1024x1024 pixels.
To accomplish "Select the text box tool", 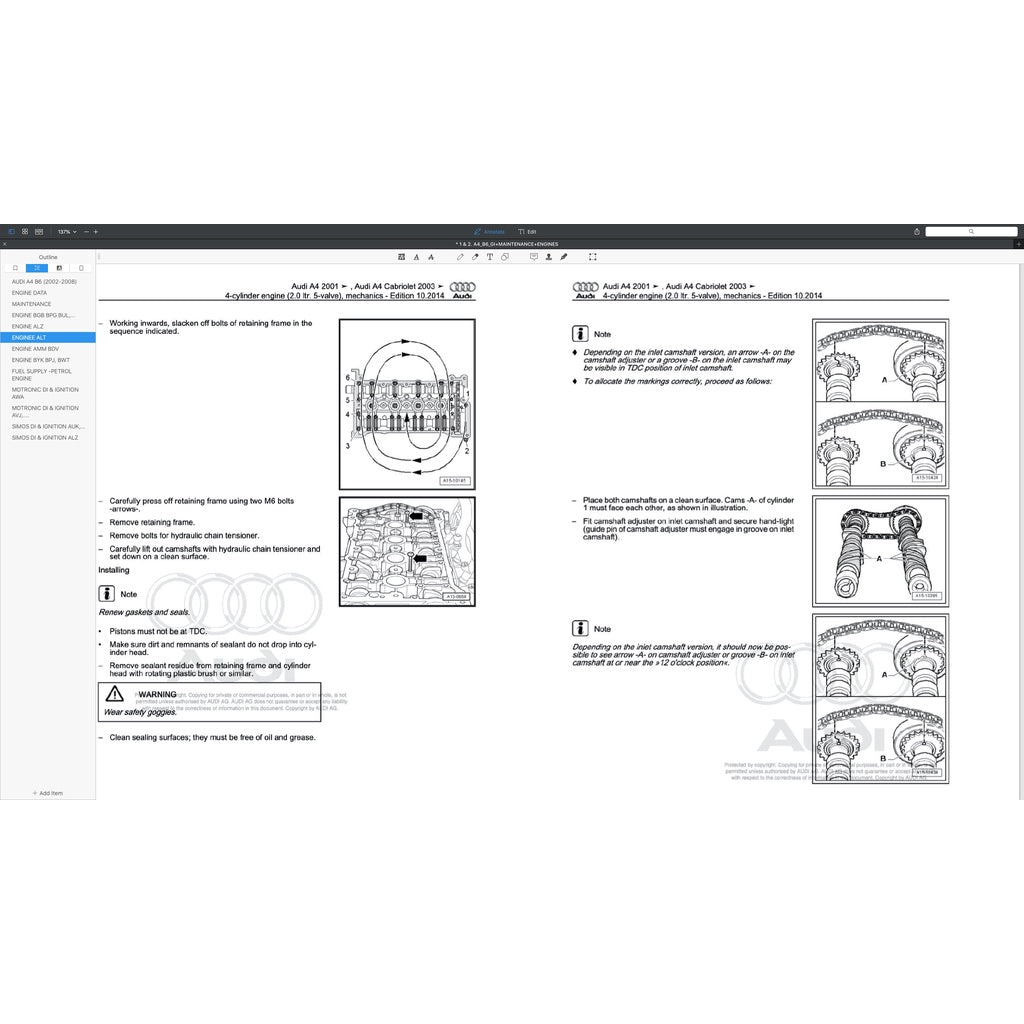I will point(490,257).
